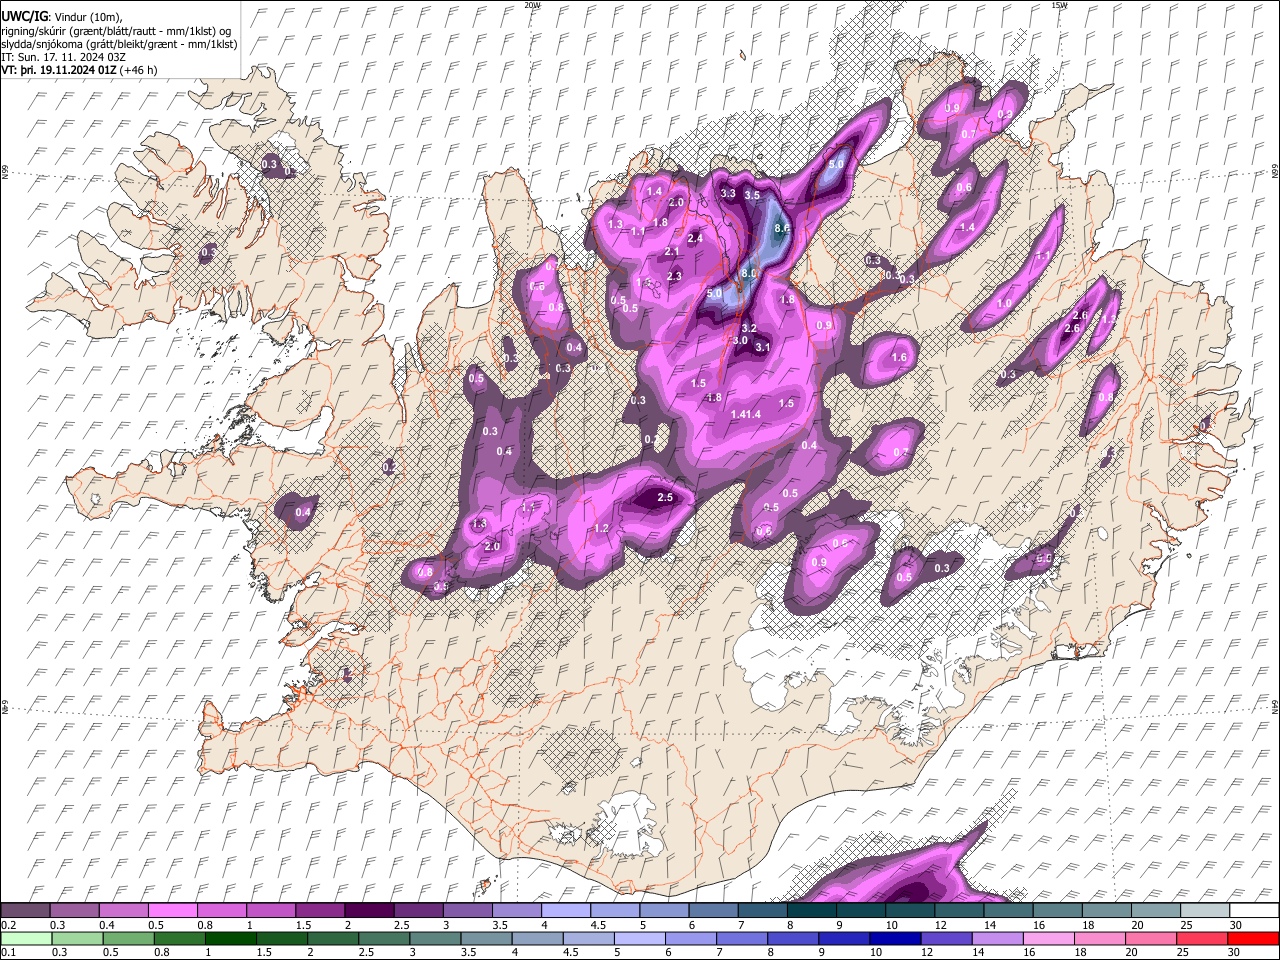Click the deep blue 10–12 swatch in bottom legend

coord(896,938)
